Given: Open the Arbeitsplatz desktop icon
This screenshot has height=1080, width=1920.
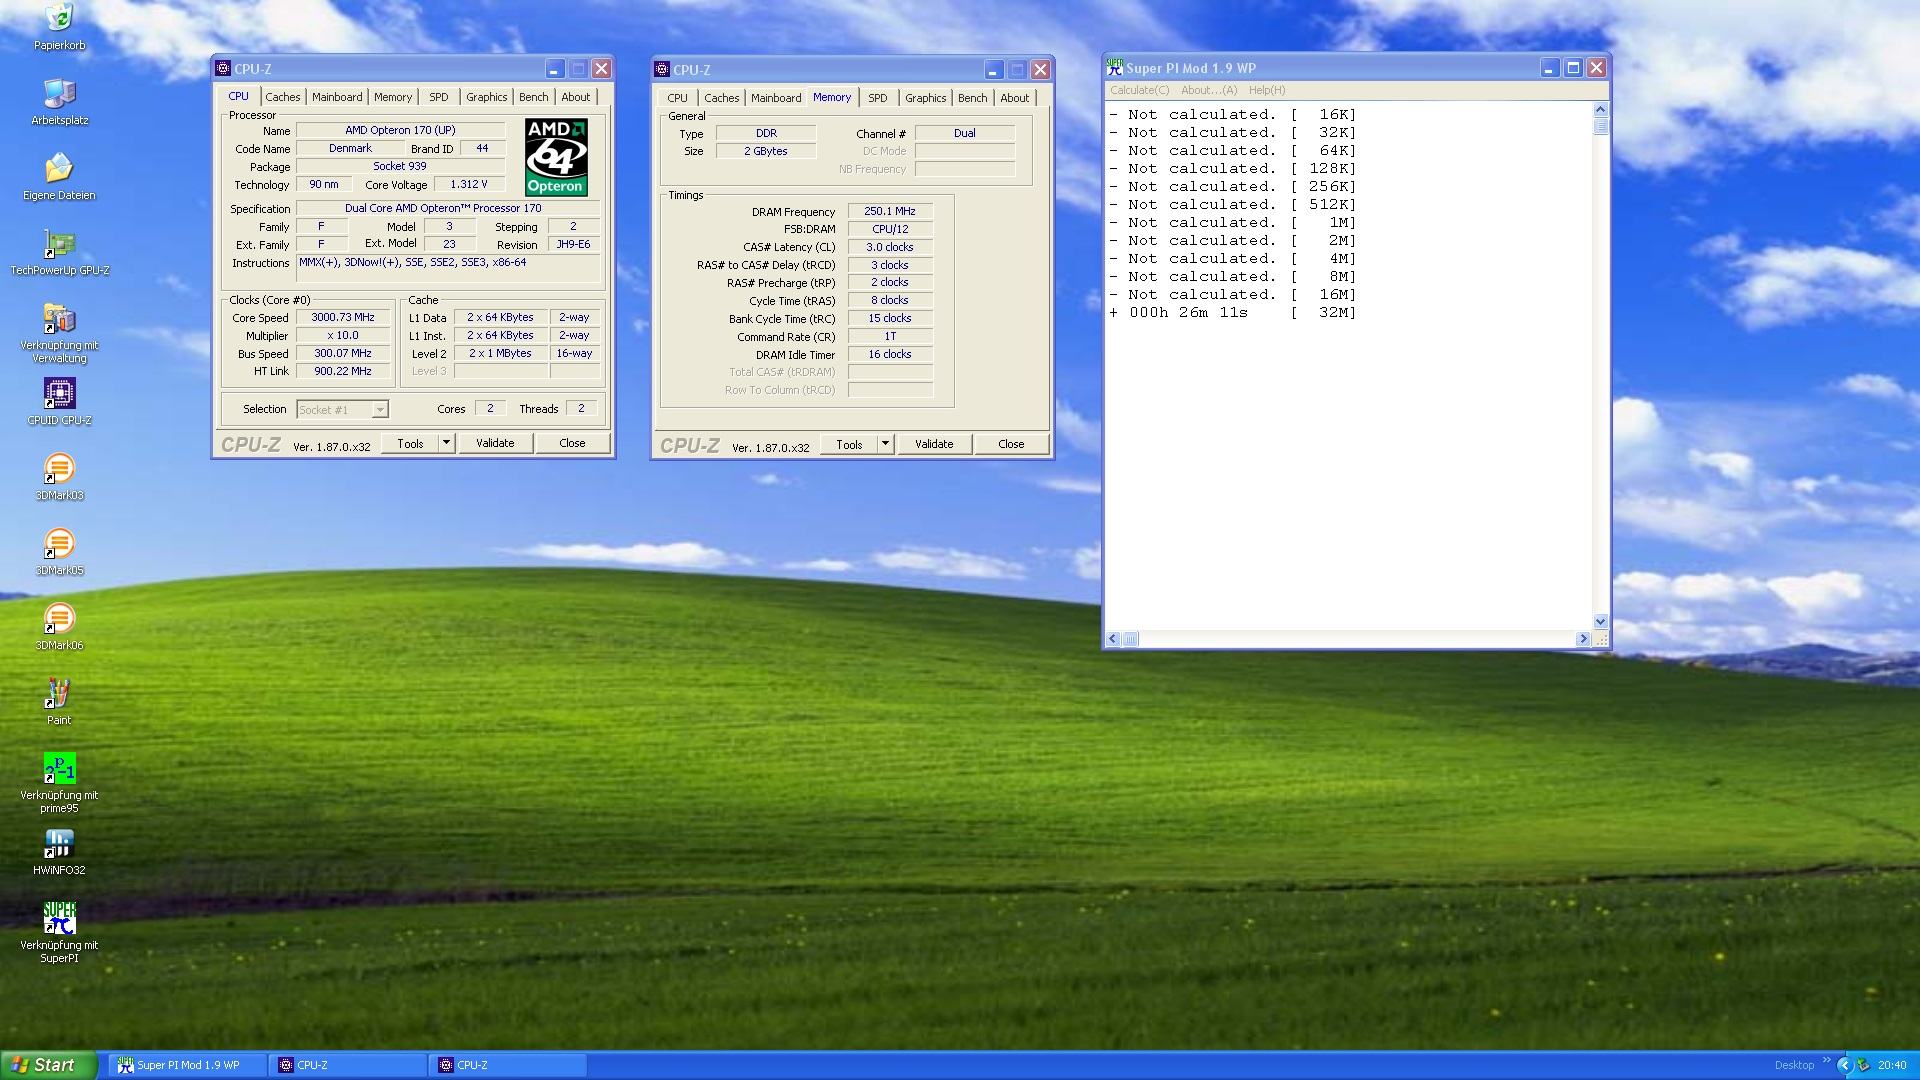Looking at the screenshot, I should (x=59, y=93).
